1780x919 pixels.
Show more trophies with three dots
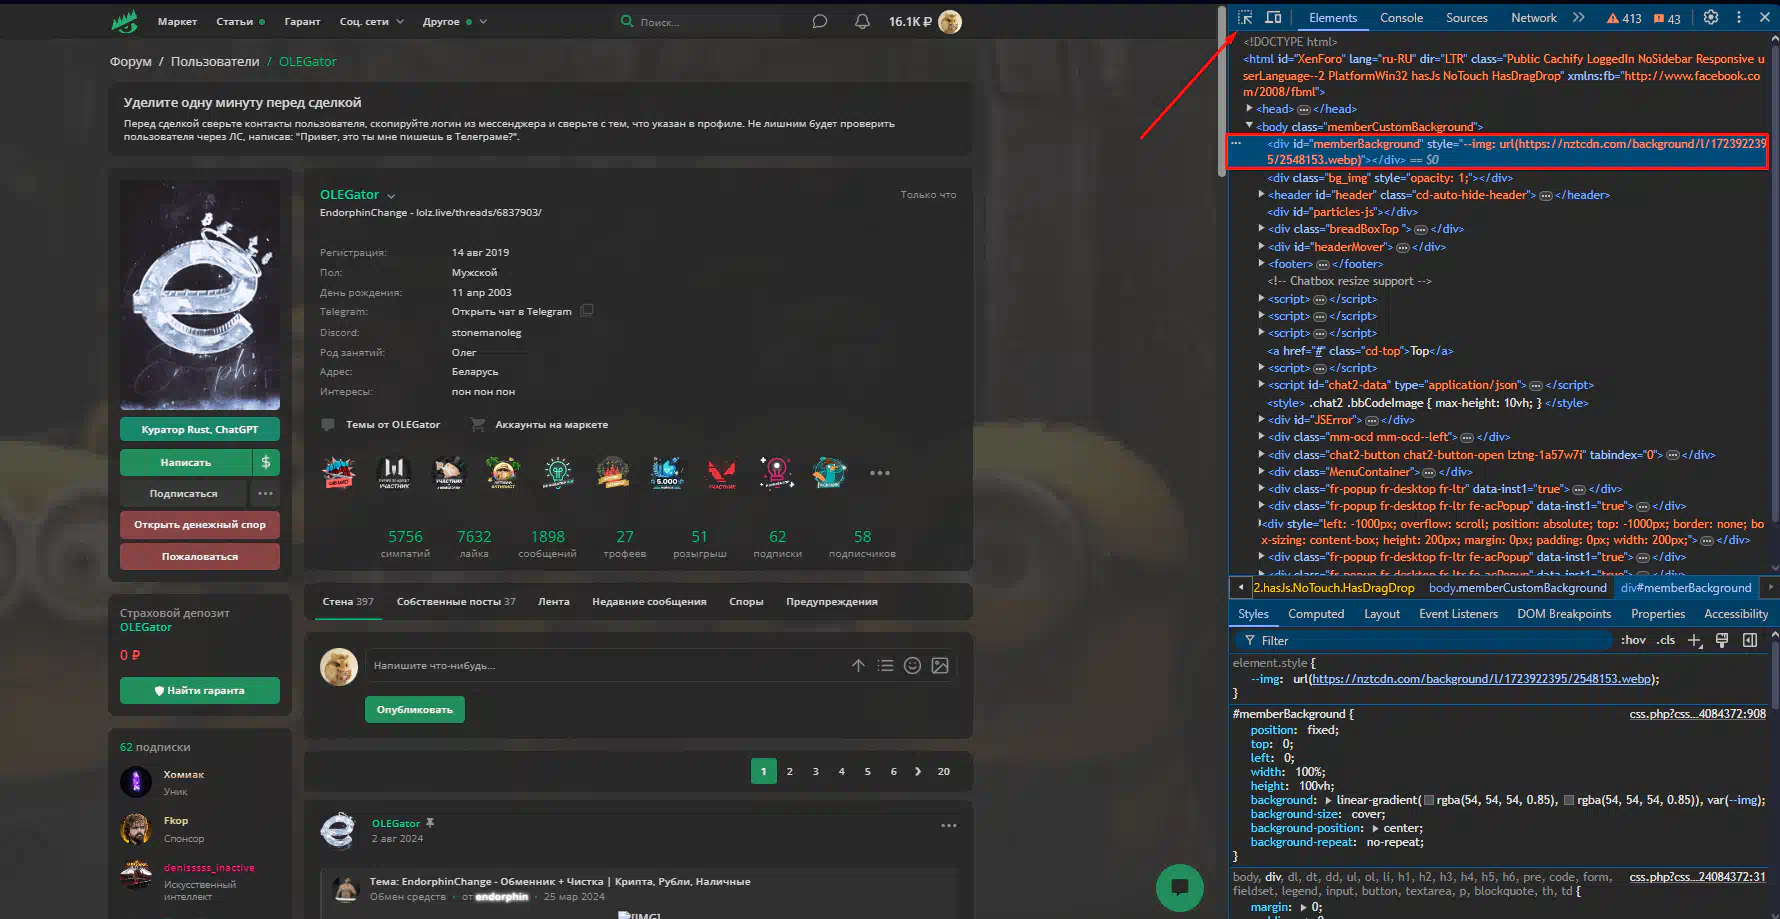coord(880,473)
